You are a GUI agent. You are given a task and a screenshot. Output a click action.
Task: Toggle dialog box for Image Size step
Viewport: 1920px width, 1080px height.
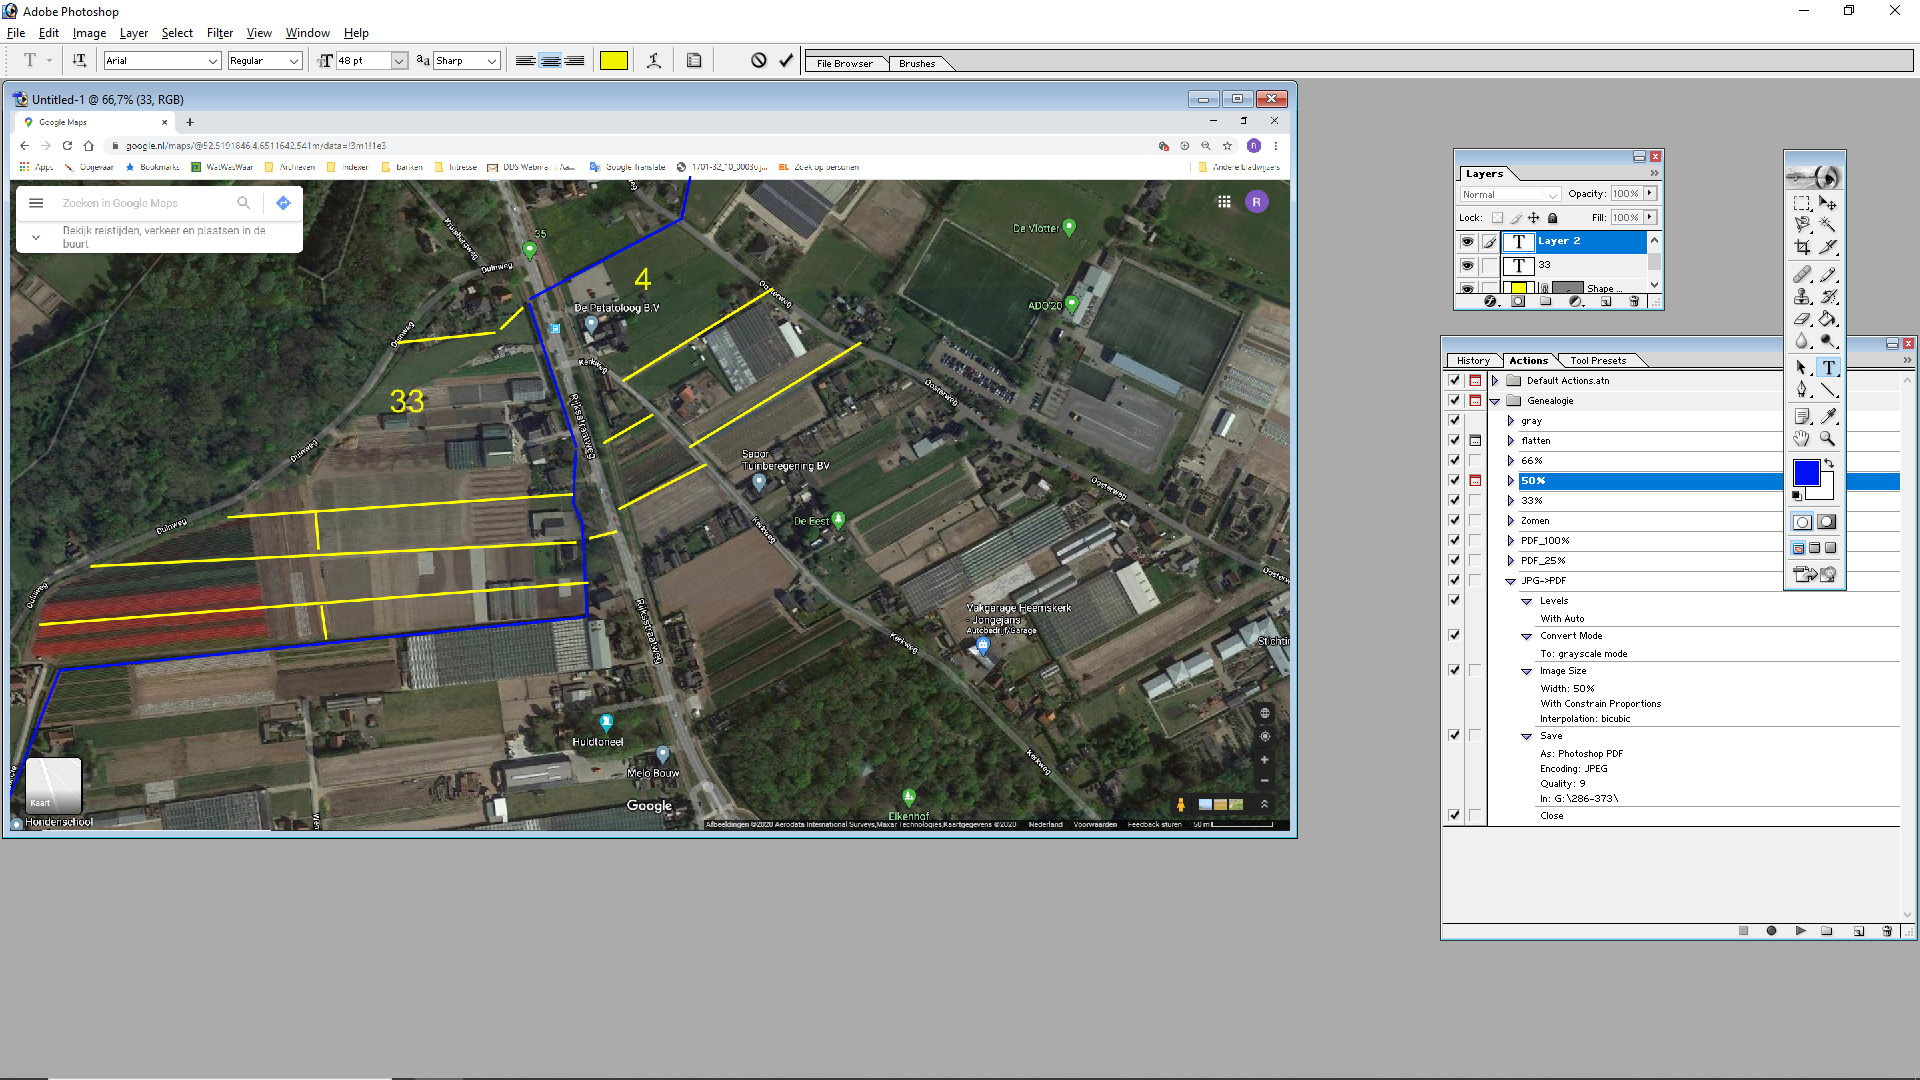coord(1475,670)
